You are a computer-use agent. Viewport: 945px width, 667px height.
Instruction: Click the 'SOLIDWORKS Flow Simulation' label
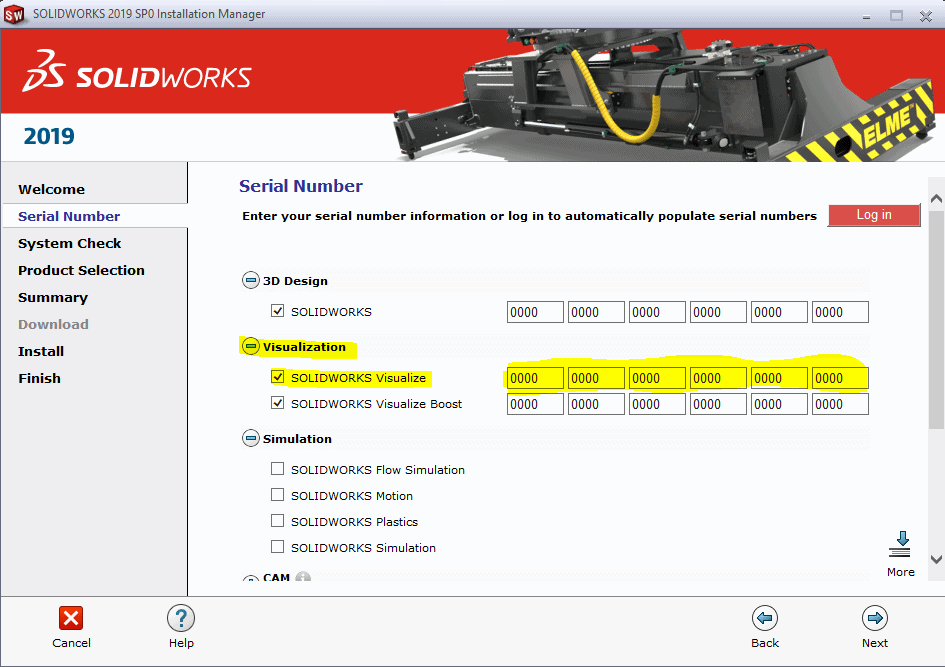click(x=378, y=470)
